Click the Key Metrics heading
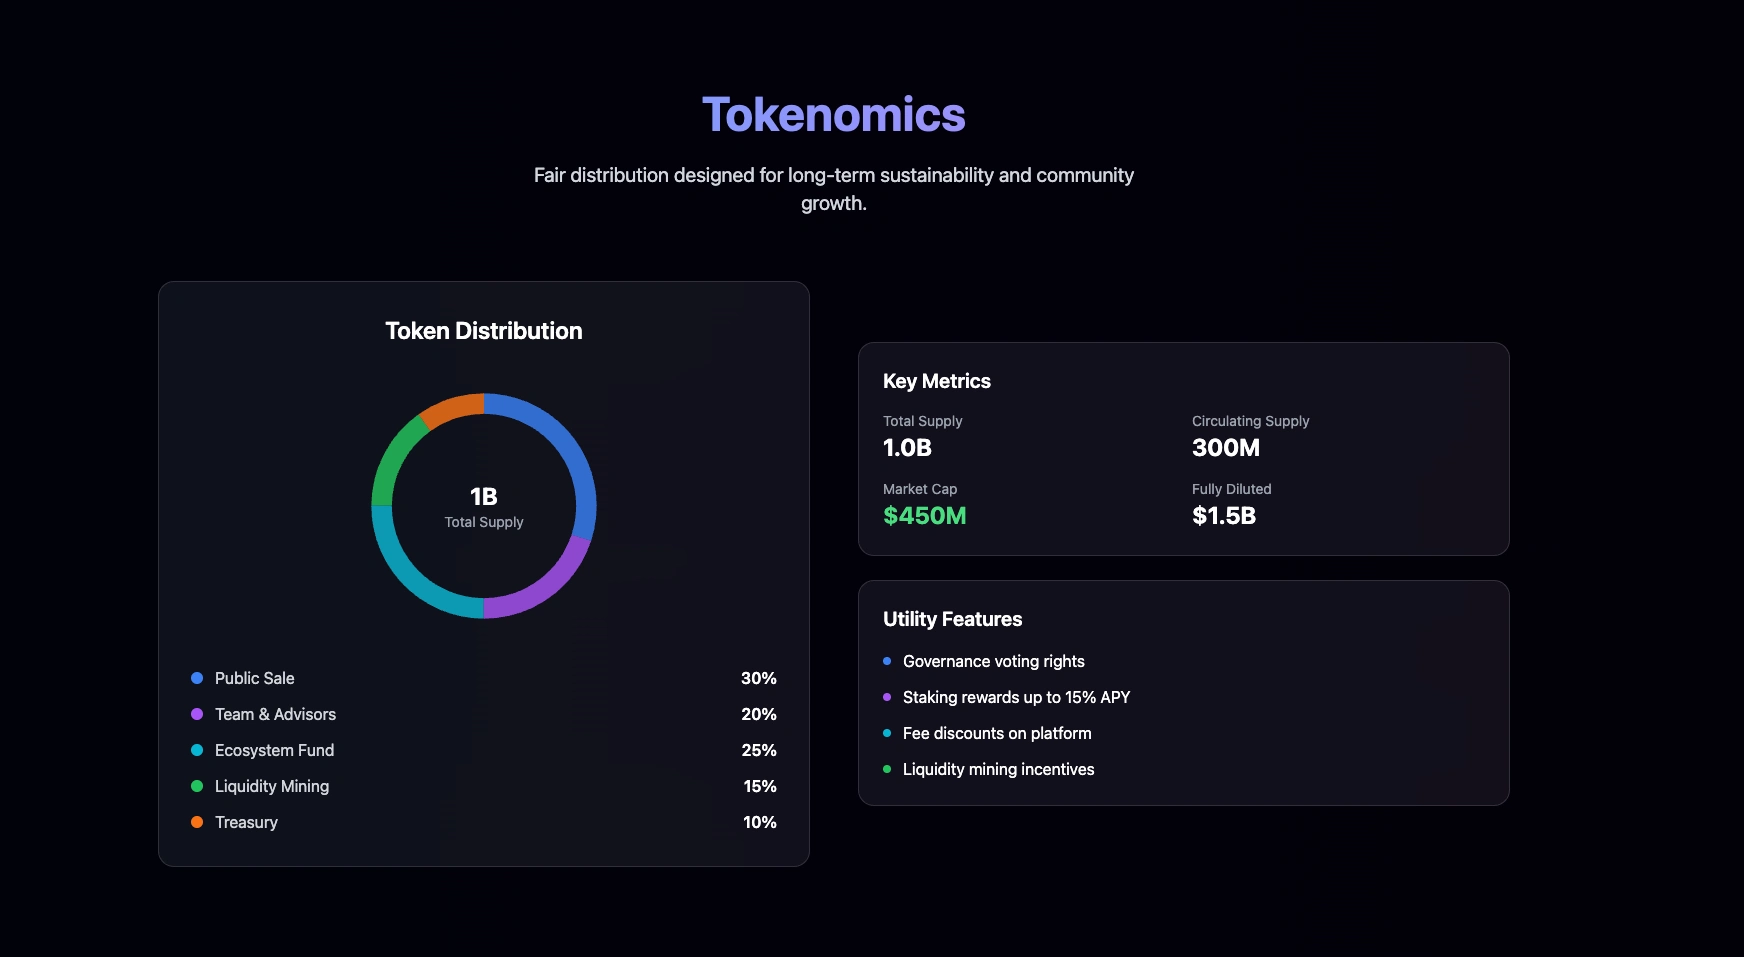 (936, 381)
